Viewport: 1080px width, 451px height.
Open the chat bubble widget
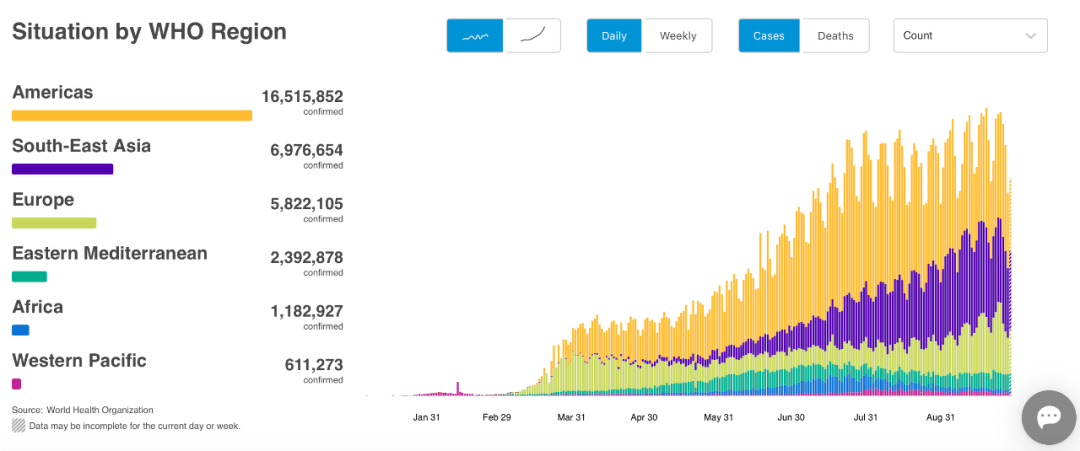tap(1048, 417)
